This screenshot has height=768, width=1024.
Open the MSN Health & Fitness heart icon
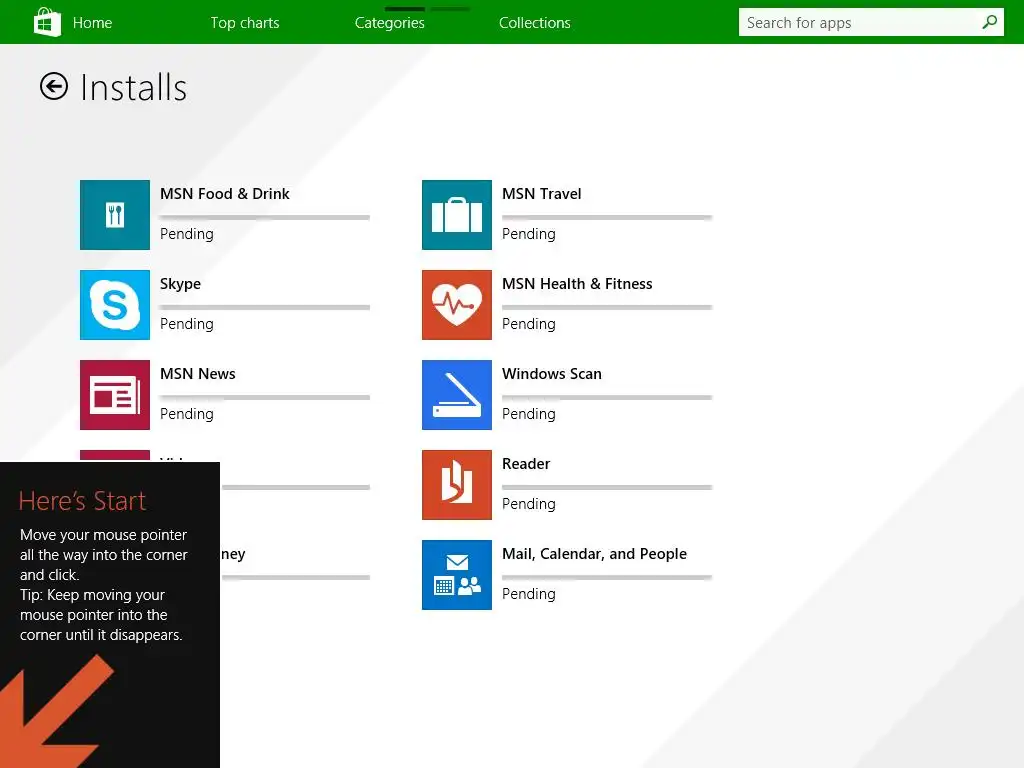[456, 305]
